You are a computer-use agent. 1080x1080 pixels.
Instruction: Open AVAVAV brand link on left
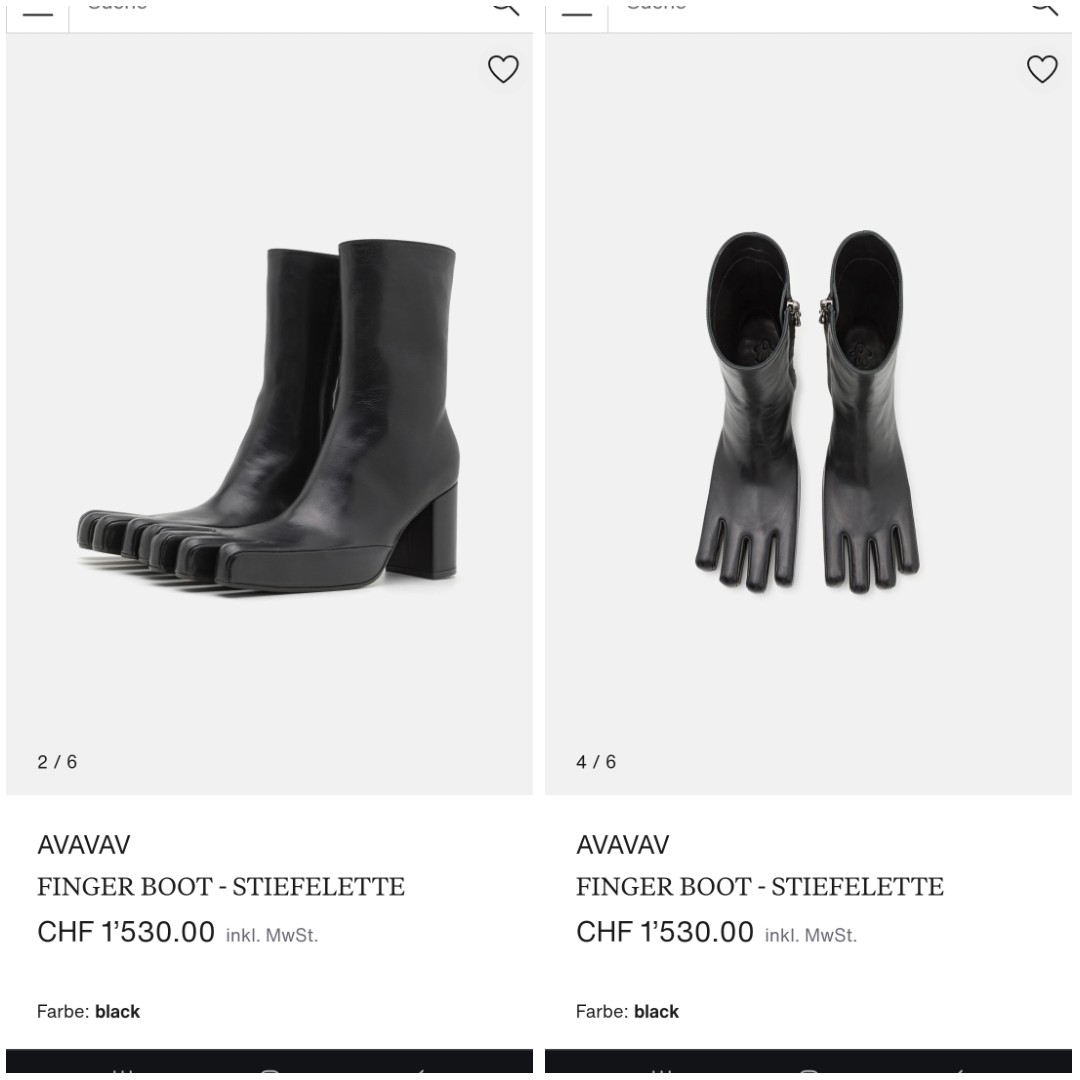83,844
